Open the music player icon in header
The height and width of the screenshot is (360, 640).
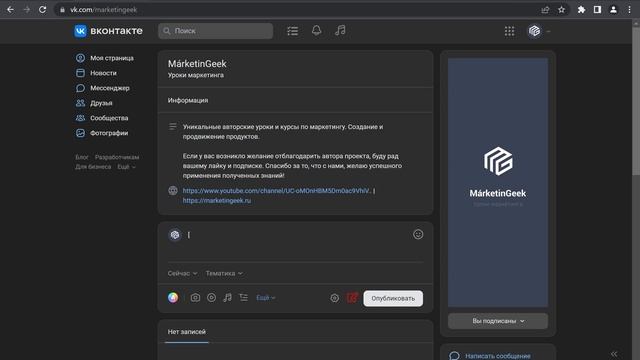[x=340, y=31]
